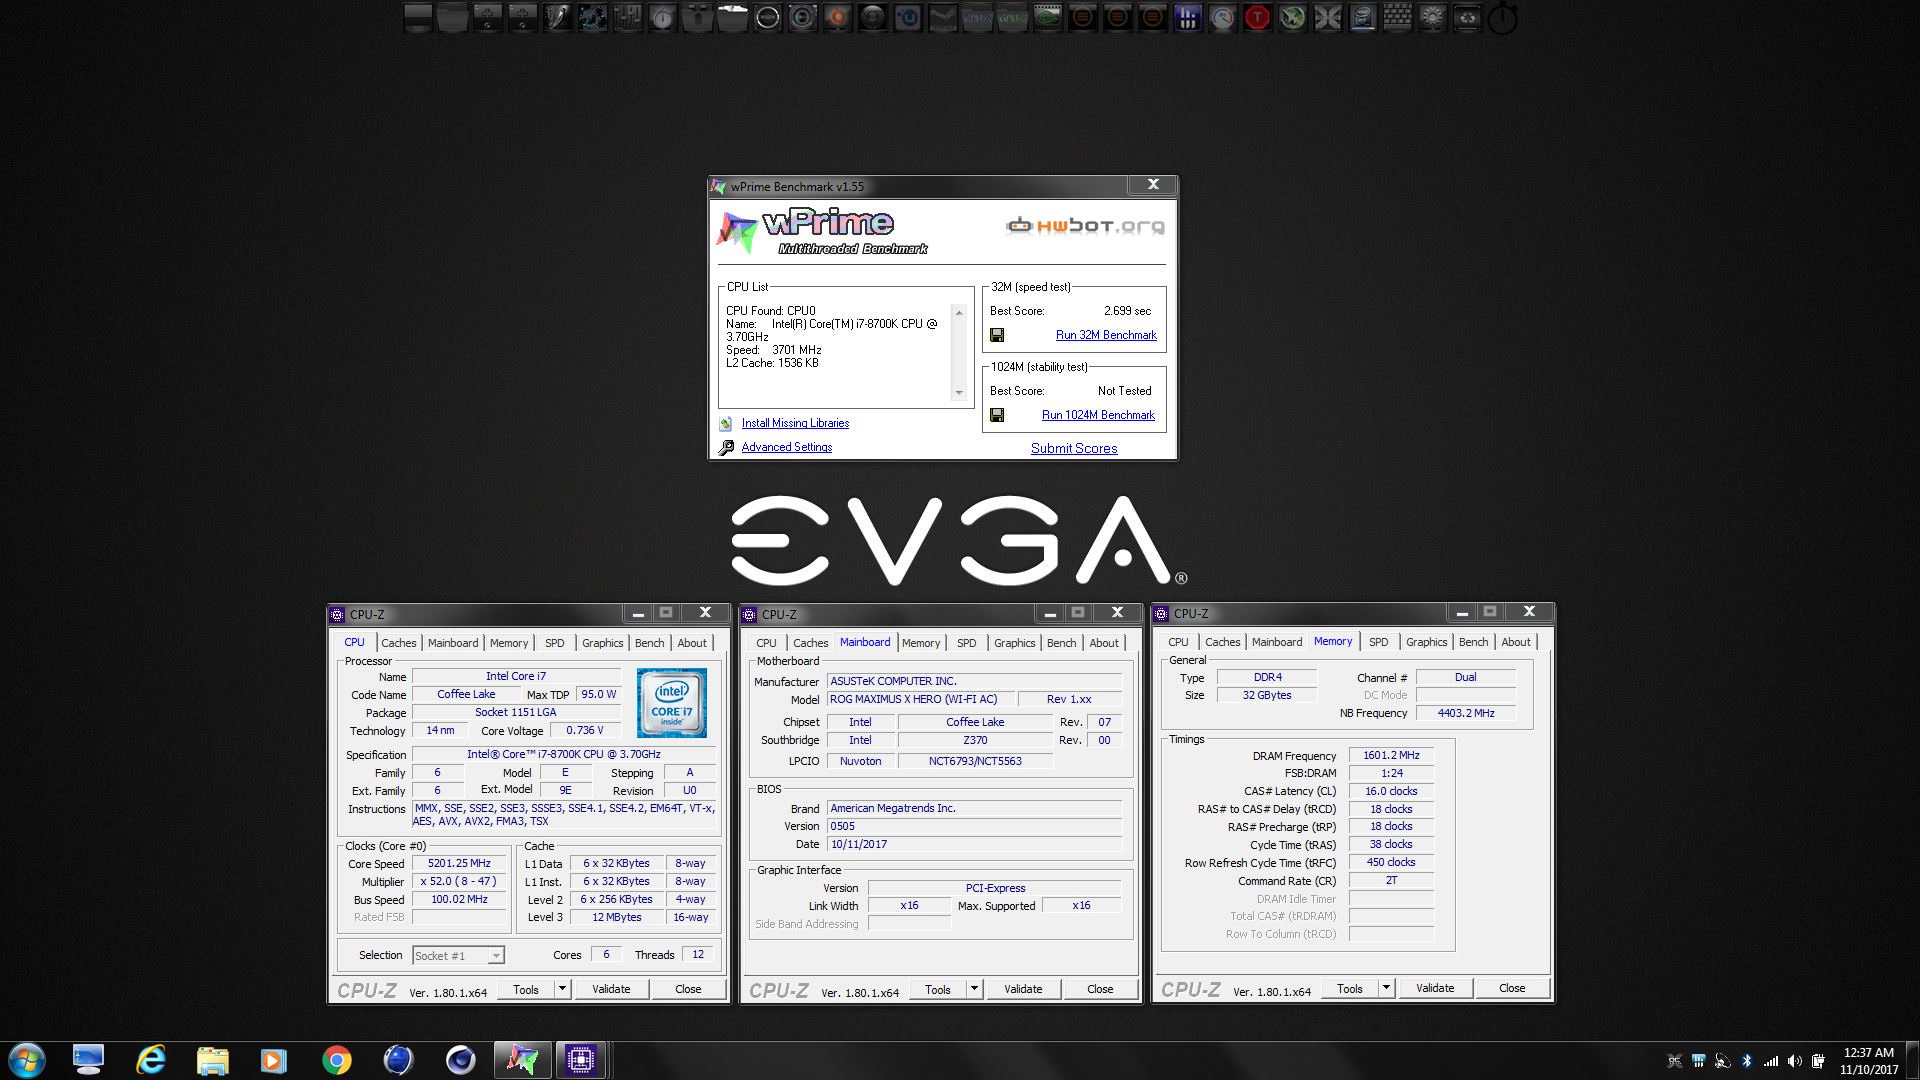Screen dimensions: 1920x1080
Task: Switch to CPU-Z taskbar button
Action: [x=580, y=1060]
